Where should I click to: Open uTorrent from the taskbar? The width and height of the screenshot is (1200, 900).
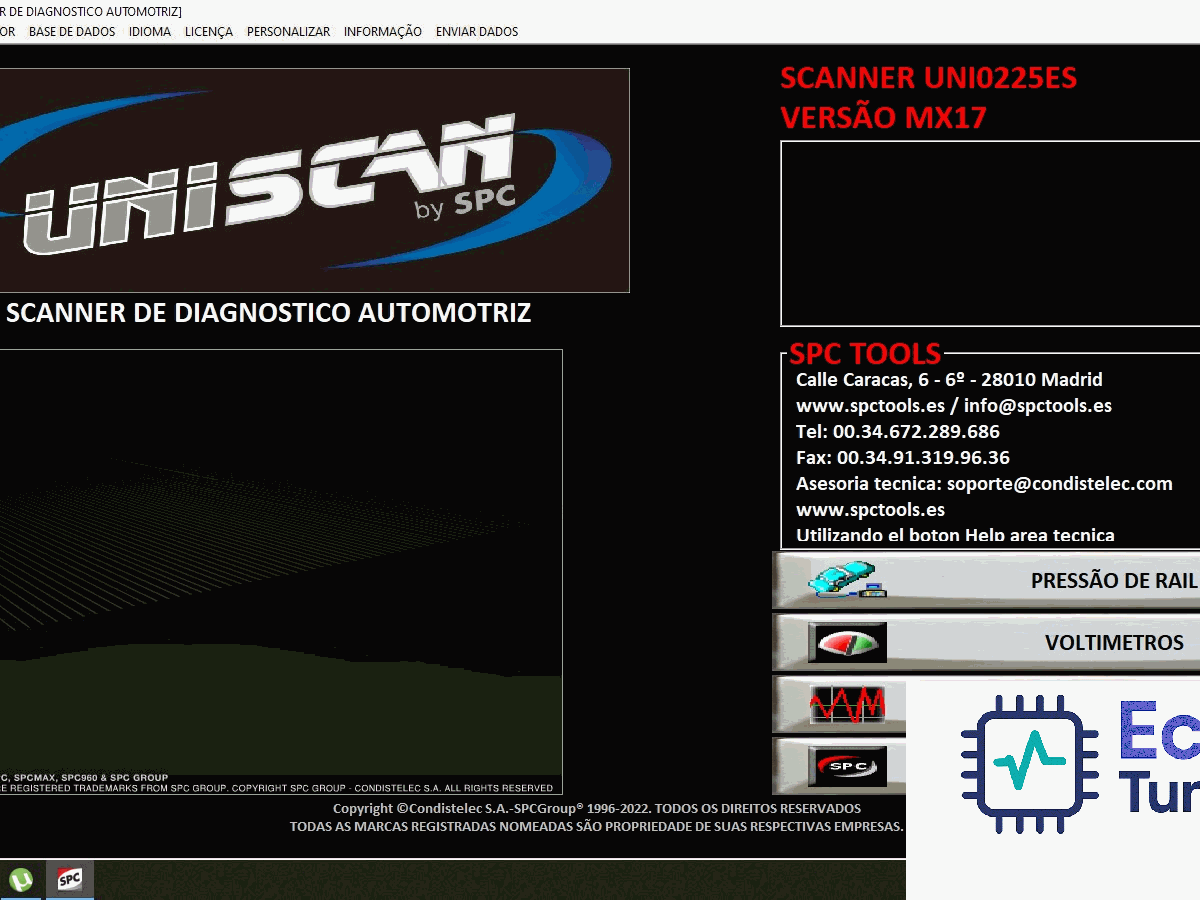point(22,880)
